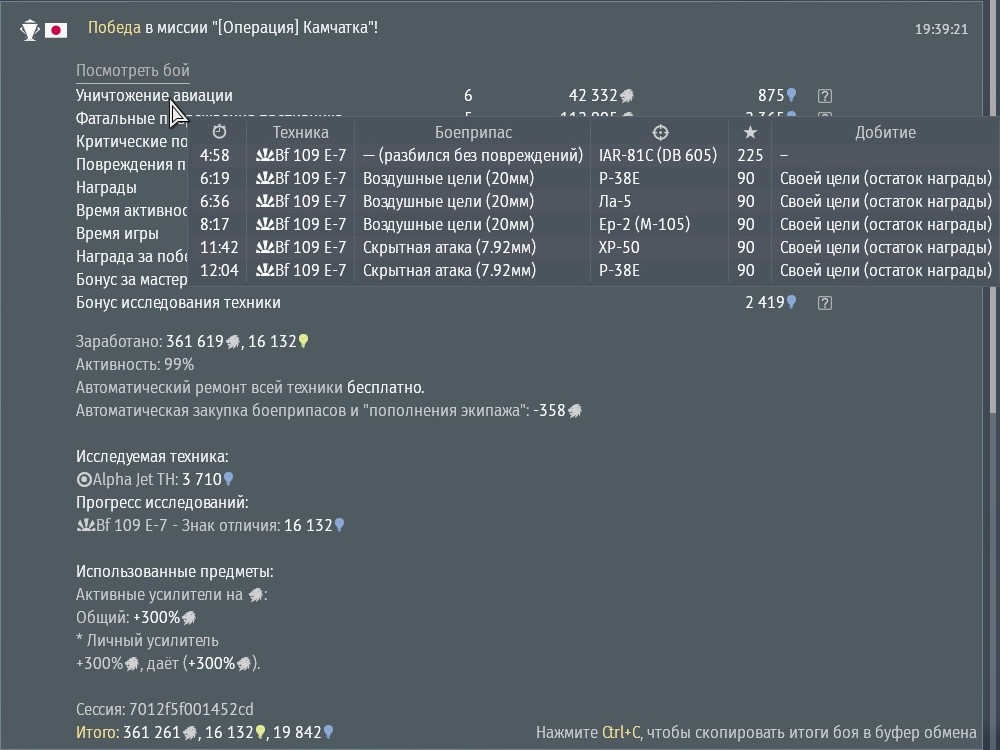Screen dimensions: 1000x750
Task: Select "Боеприпас" column header
Action: point(473,132)
